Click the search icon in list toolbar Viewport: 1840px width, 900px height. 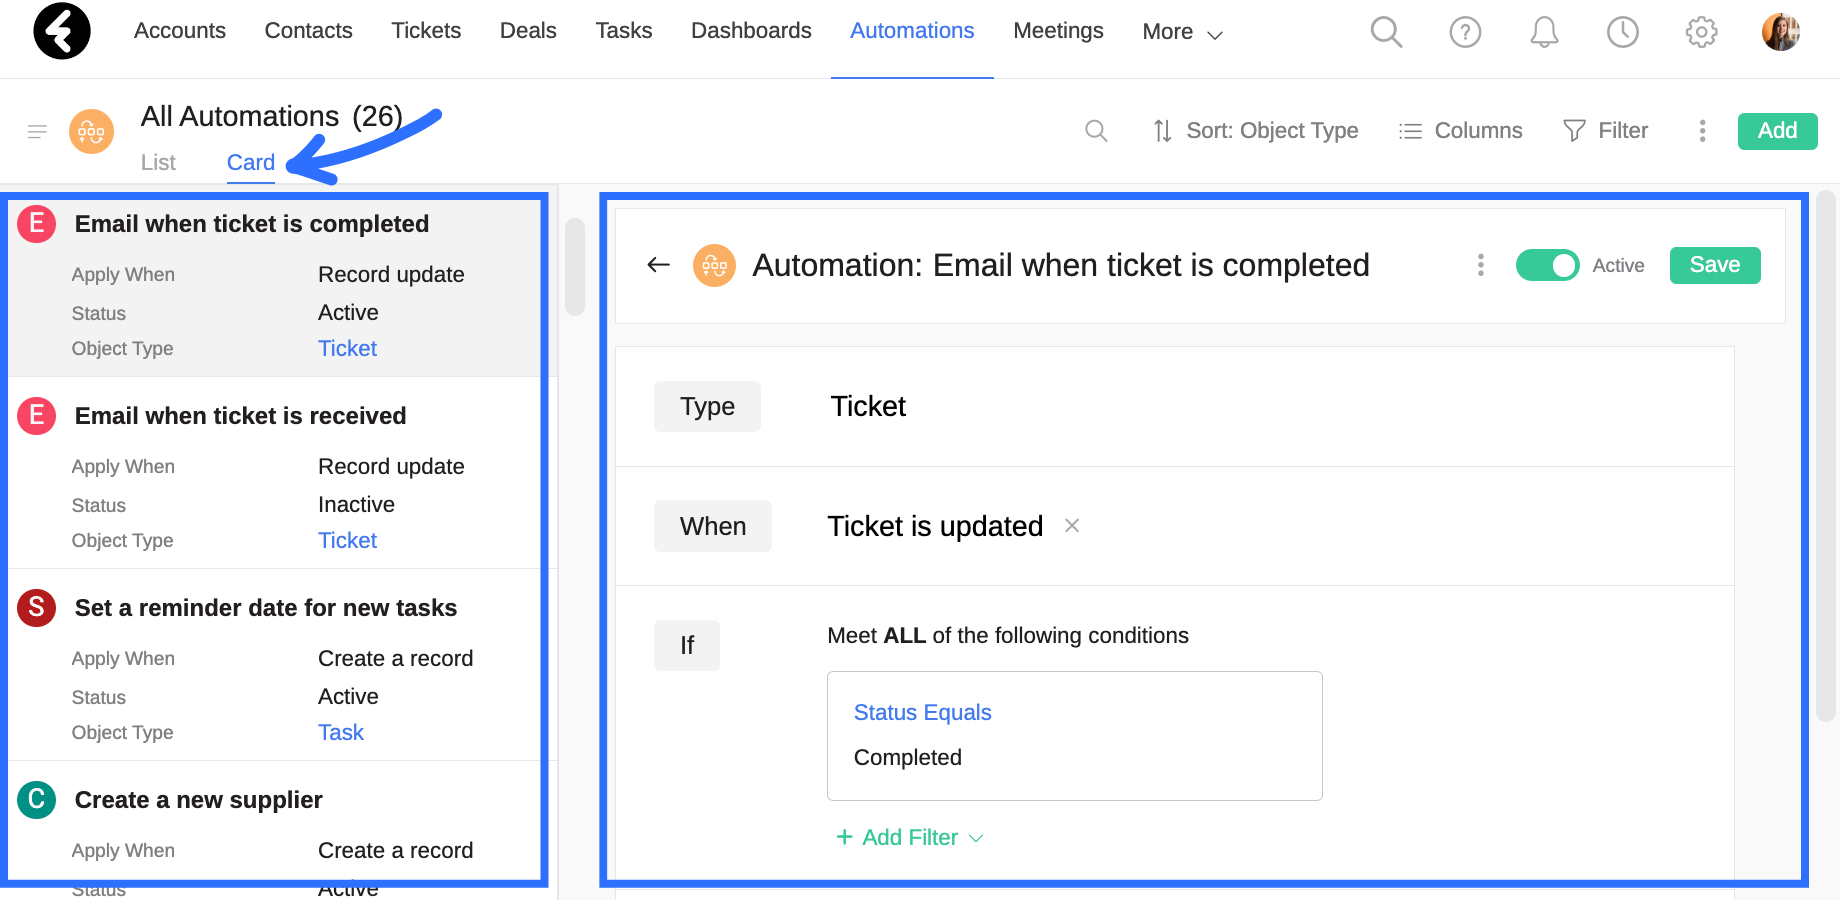click(1096, 131)
